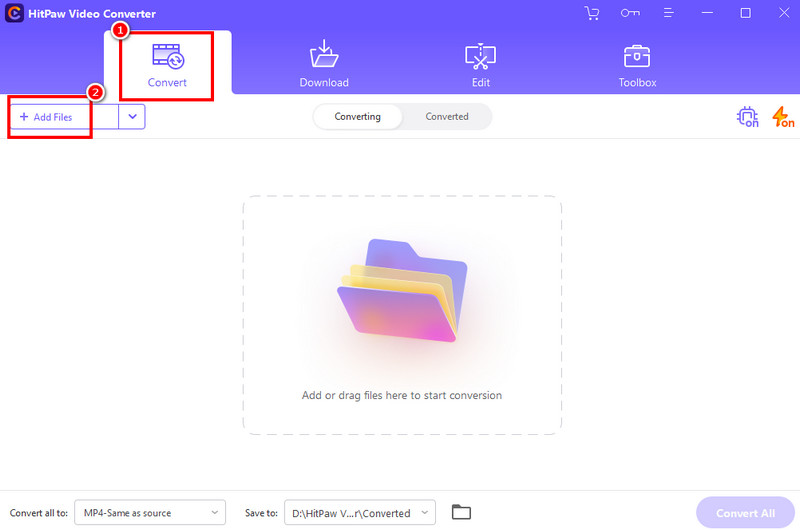Image resolution: width=800 pixels, height=530 pixels.
Task: Switch to the Converted view
Action: [x=447, y=117]
